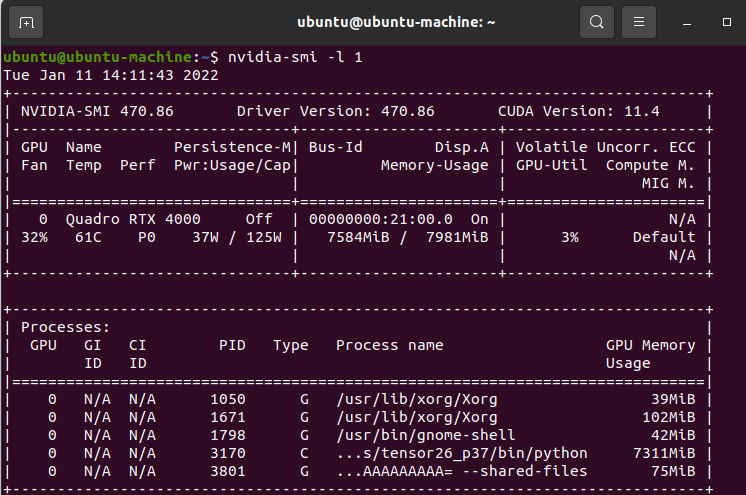Click the type C in the python row
This screenshot has height=495, width=746.
(304, 454)
